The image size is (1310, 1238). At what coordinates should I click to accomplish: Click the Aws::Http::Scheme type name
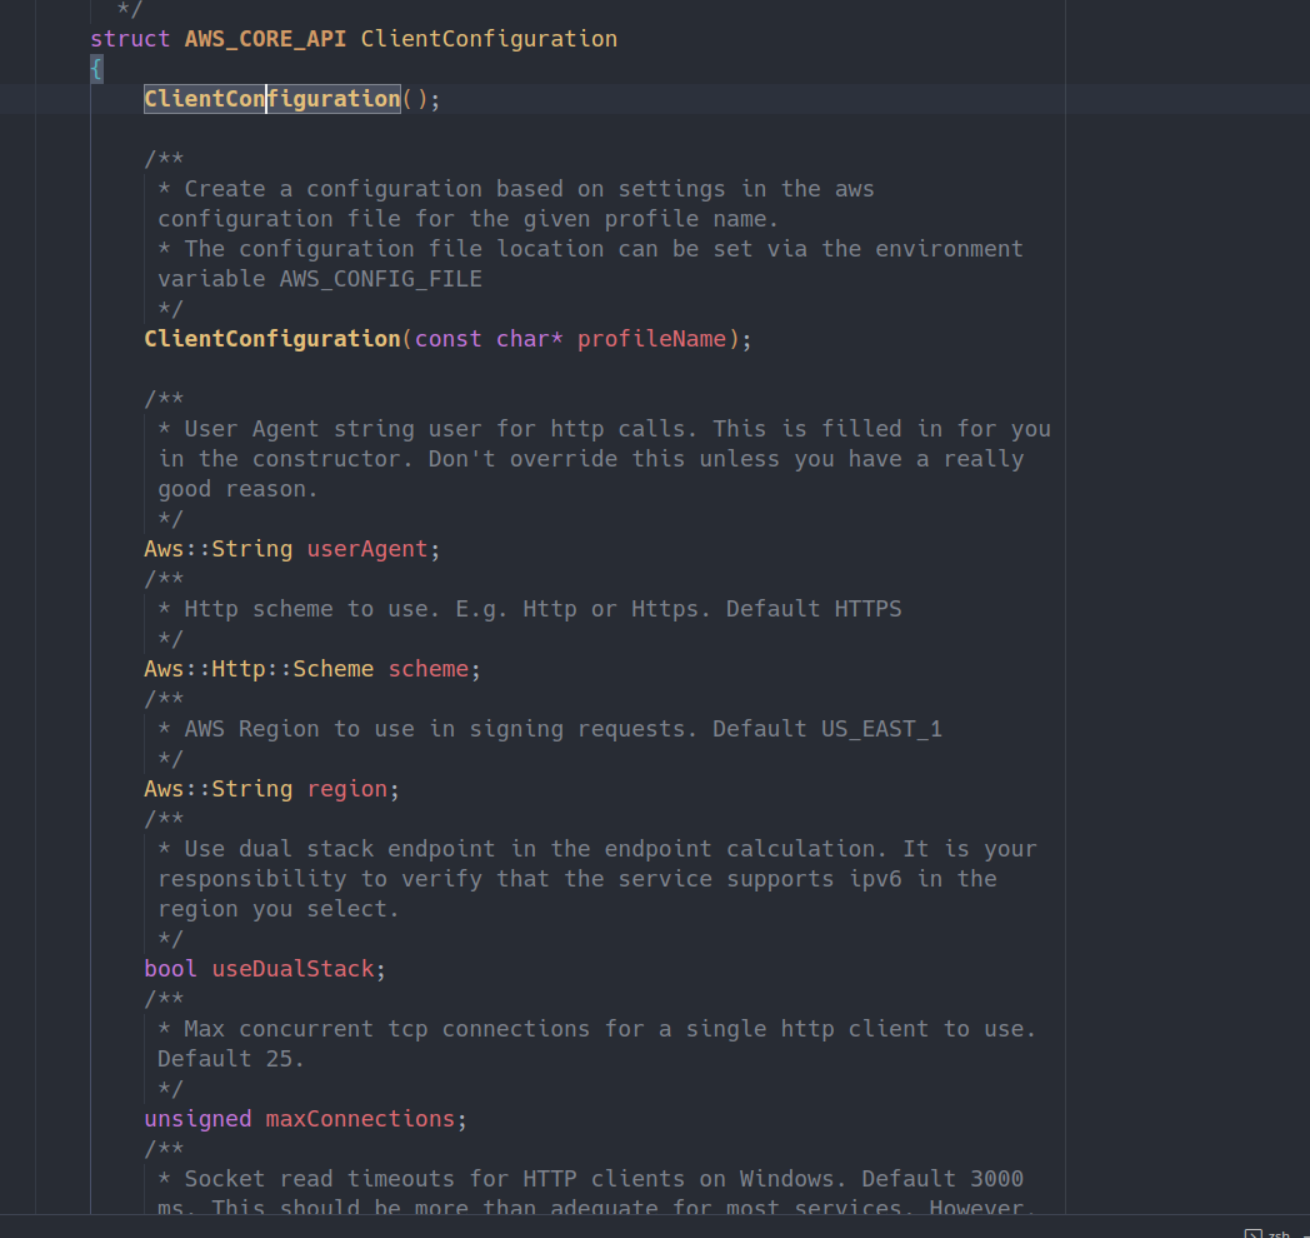(x=258, y=668)
